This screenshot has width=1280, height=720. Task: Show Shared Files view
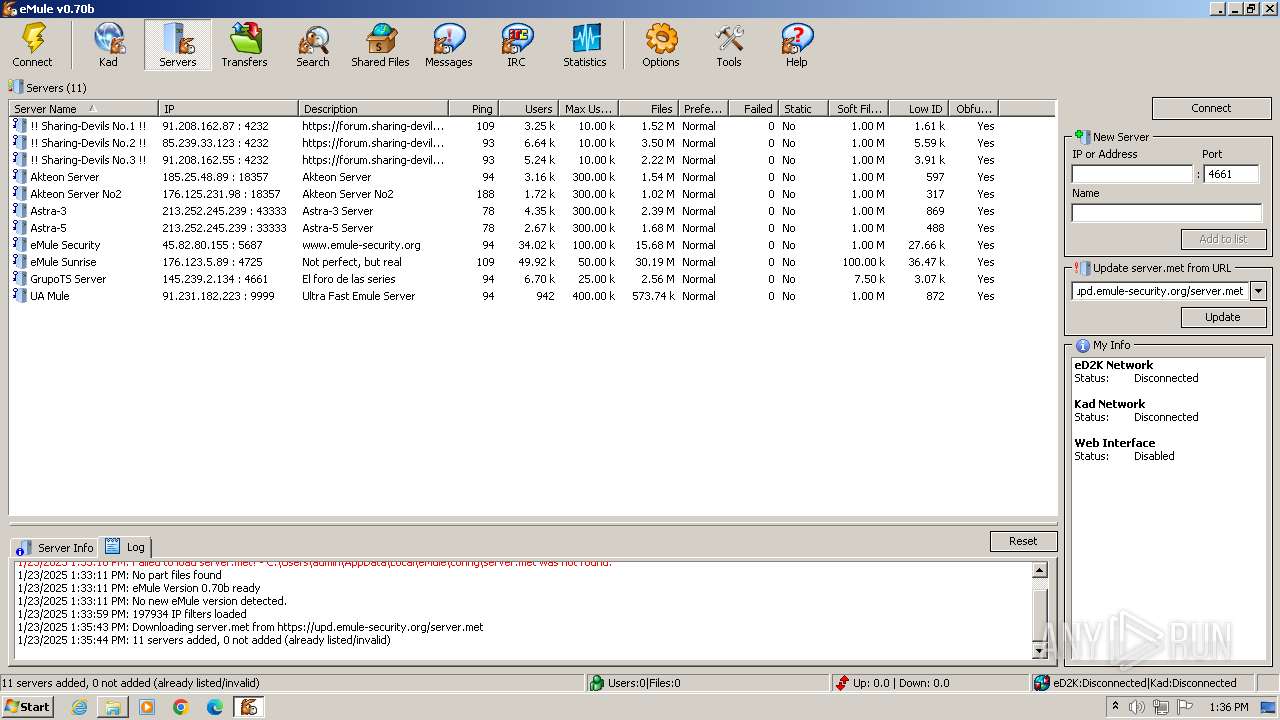(x=380, y=46)
